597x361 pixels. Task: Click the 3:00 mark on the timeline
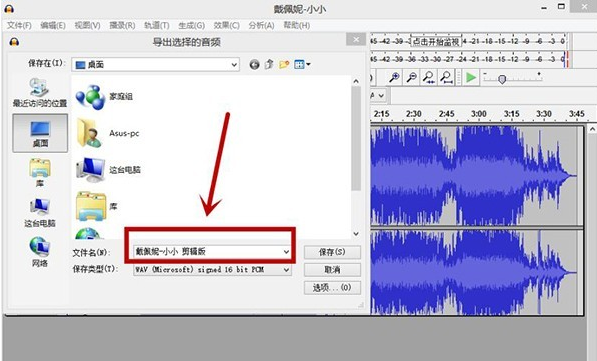479,114
